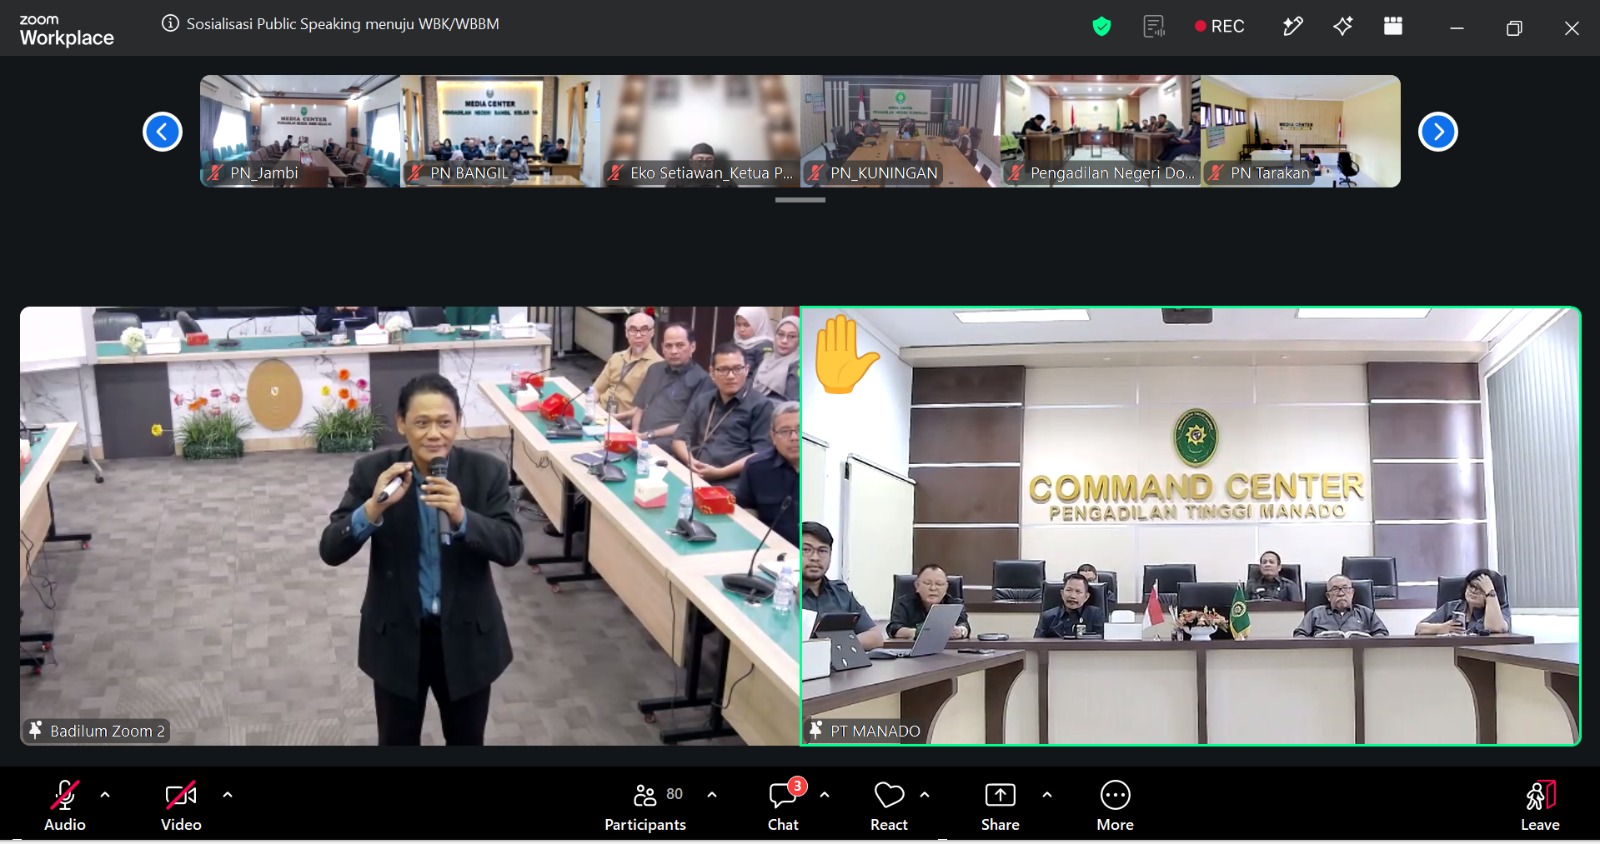The width and height of the screenshot is (1600, 844).
Task: Click the REC recording indicator
Action: tap(1219, 27)
